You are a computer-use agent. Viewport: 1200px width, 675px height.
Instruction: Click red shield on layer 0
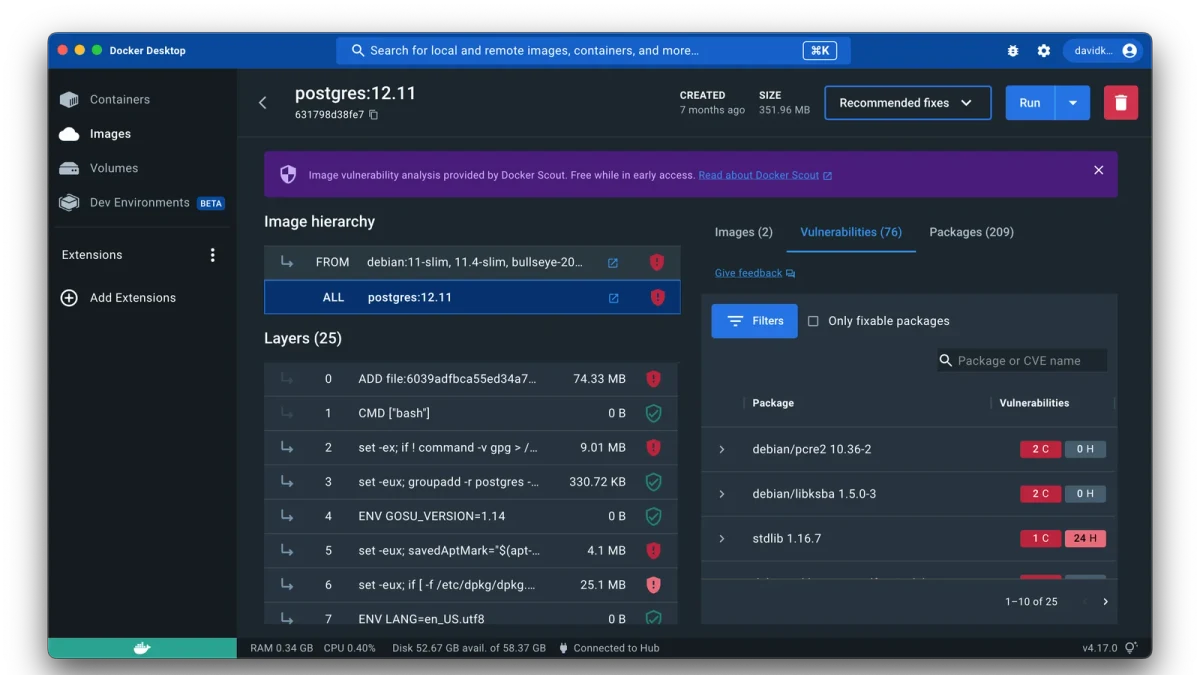click(653, 379)
